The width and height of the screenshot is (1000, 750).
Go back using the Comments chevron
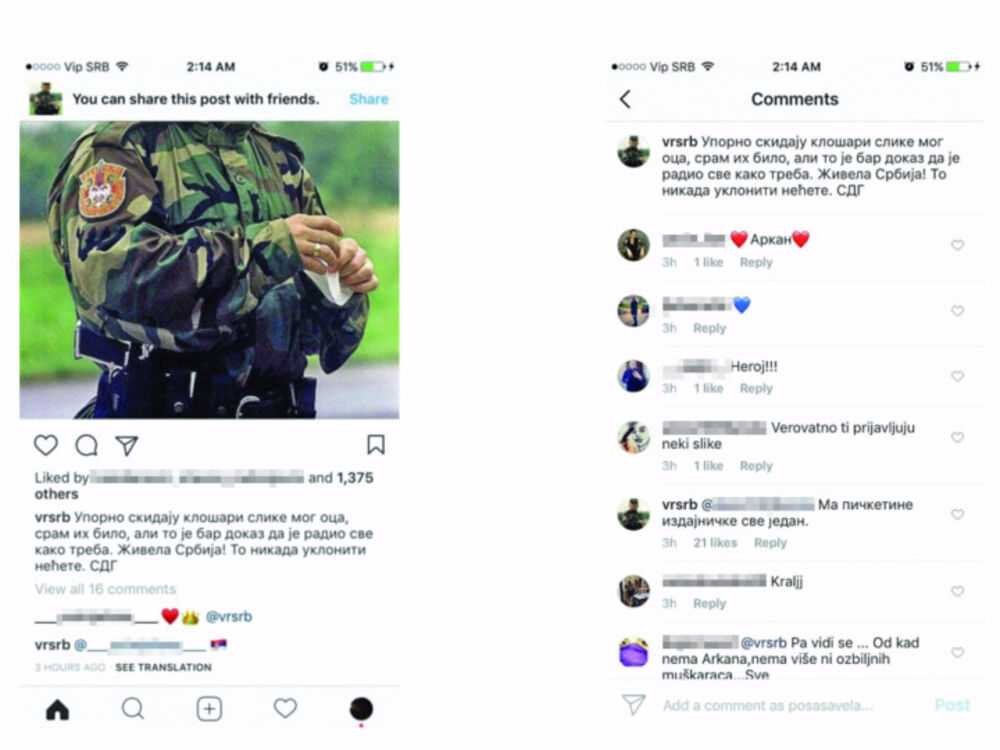point(626,99)
